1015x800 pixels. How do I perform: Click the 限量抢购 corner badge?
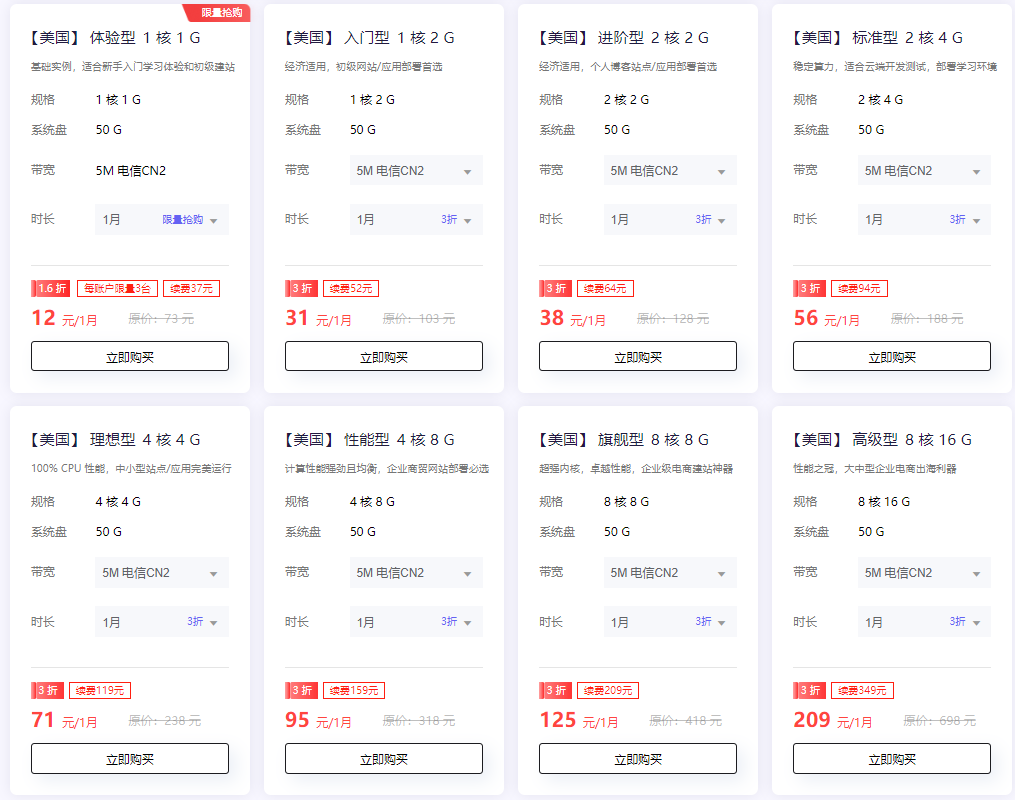point(217,12)
